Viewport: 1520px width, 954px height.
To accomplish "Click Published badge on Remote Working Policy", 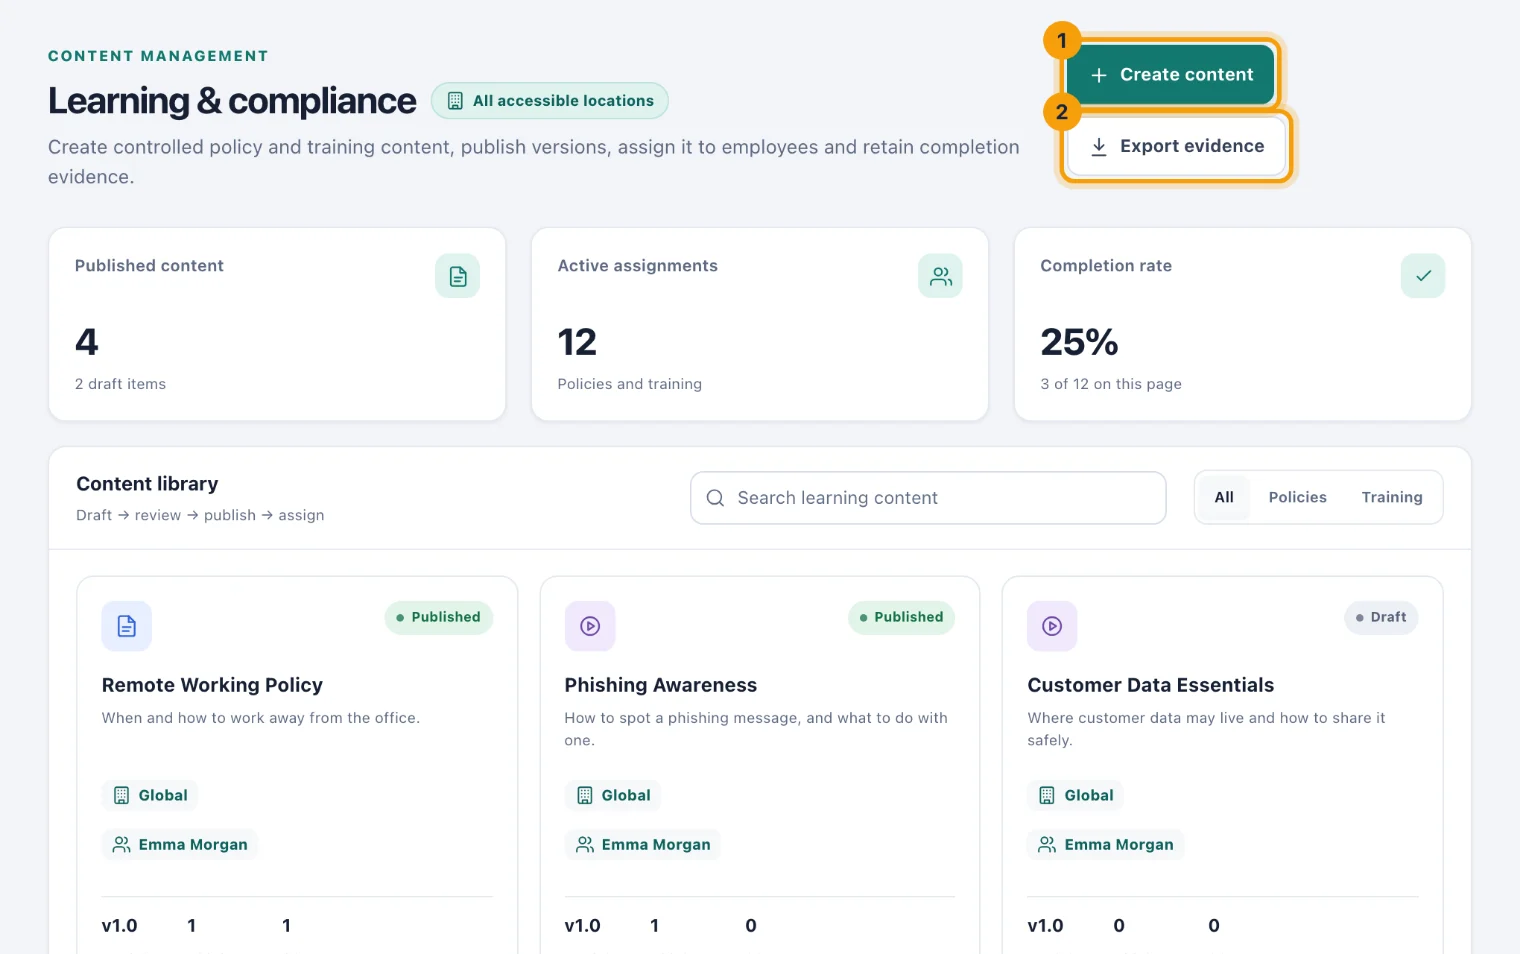I will [439, 617].
